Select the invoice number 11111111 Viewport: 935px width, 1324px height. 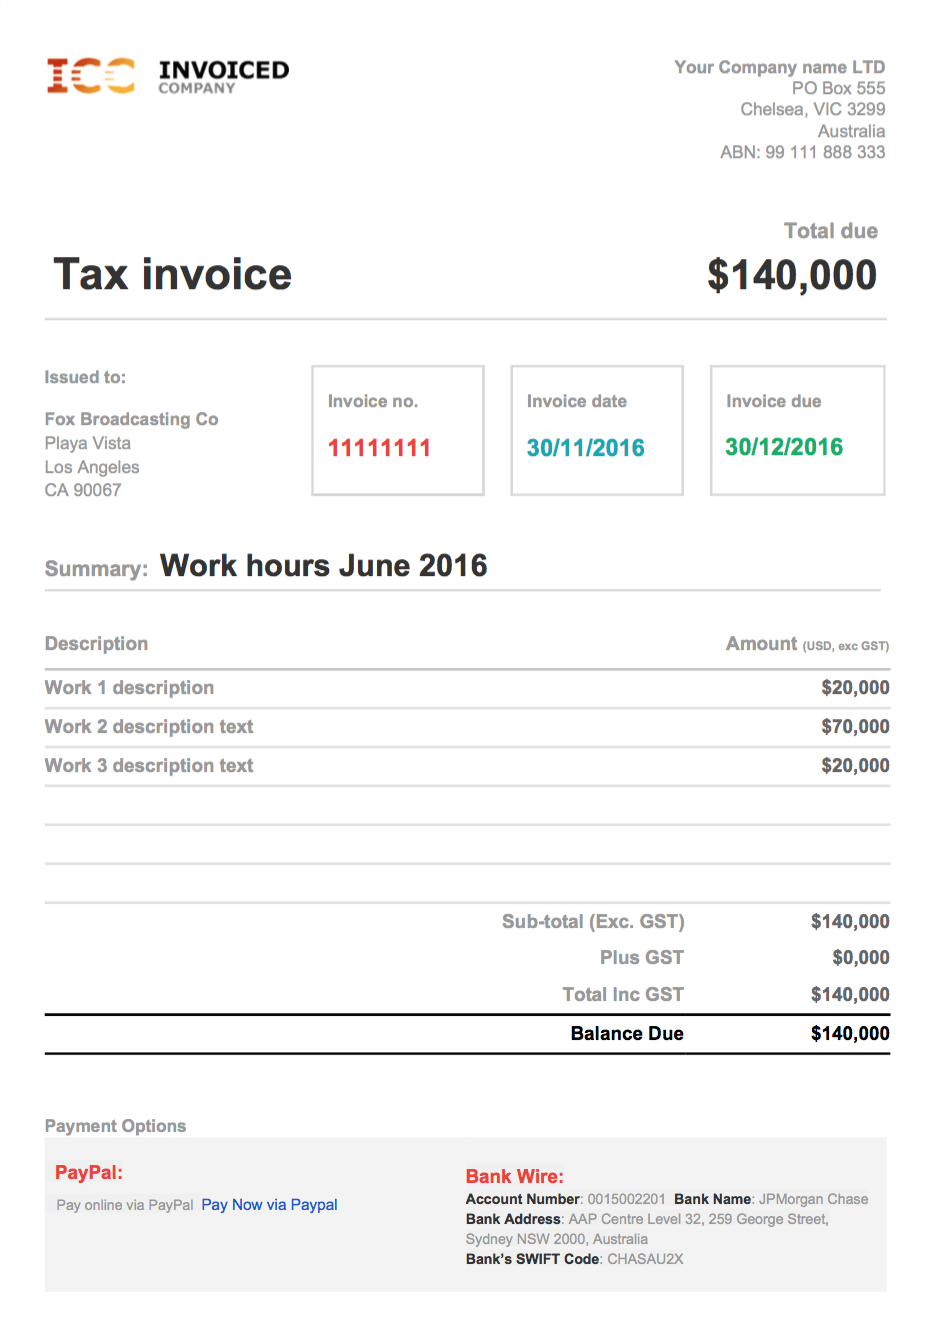click(379, 448)
